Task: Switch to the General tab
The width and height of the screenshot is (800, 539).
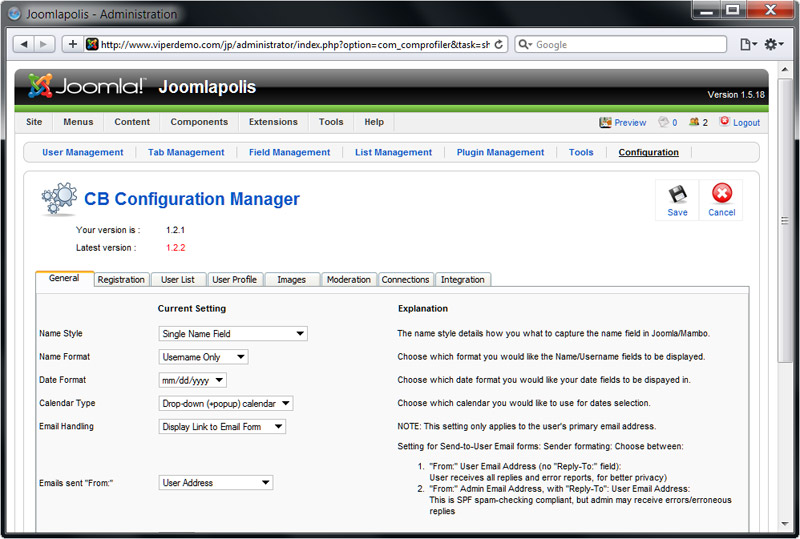Action: click(64, 278)
